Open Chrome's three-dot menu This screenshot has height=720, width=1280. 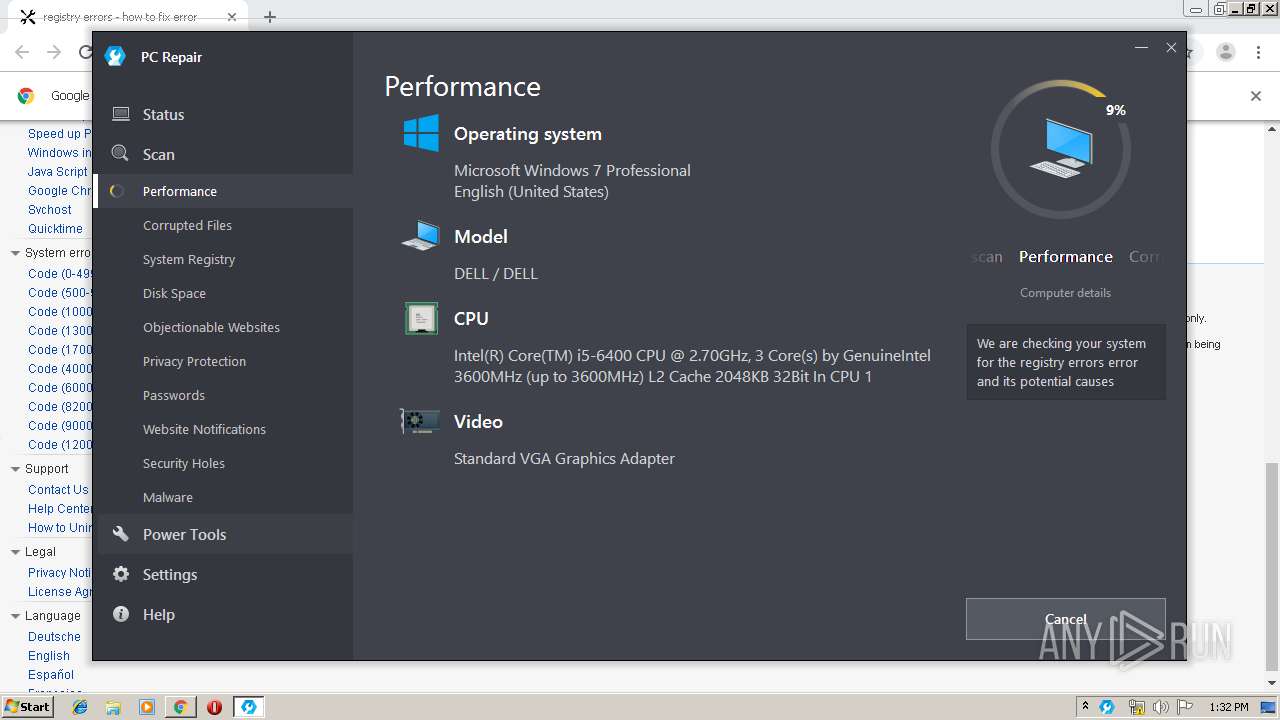click(x=1259, y=52)
